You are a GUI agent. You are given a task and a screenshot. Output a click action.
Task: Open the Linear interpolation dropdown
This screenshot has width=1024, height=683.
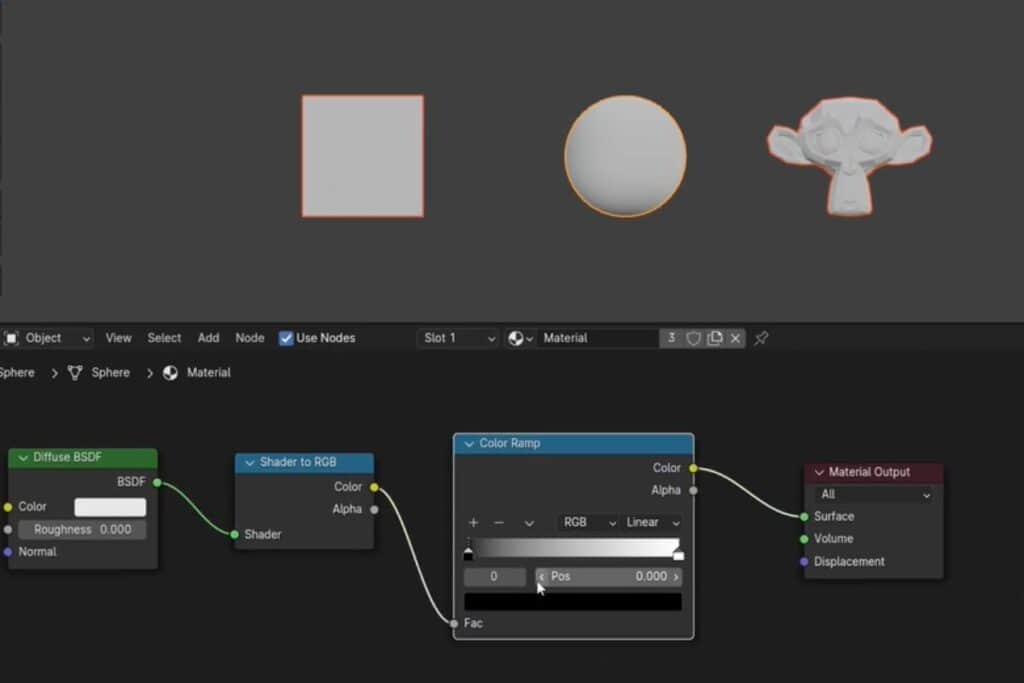click(x=652, y=523)
